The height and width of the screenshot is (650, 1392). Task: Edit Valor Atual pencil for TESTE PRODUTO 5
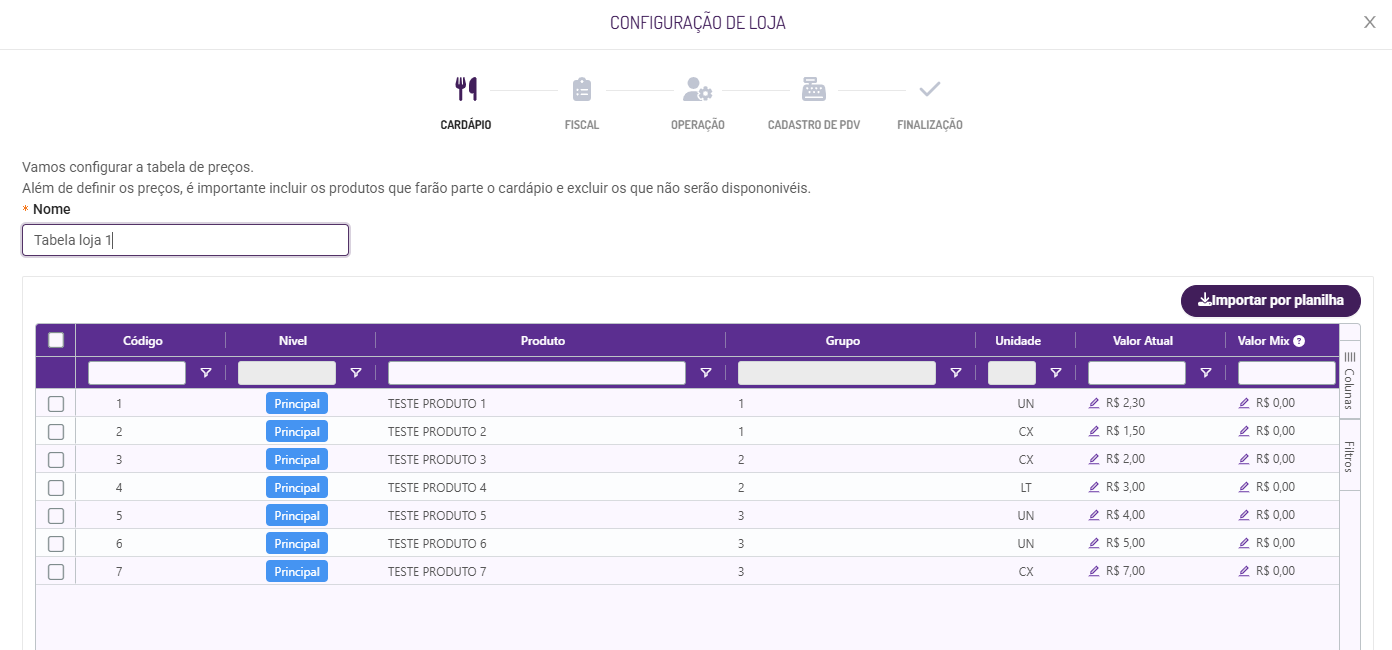pos(1093,515)
